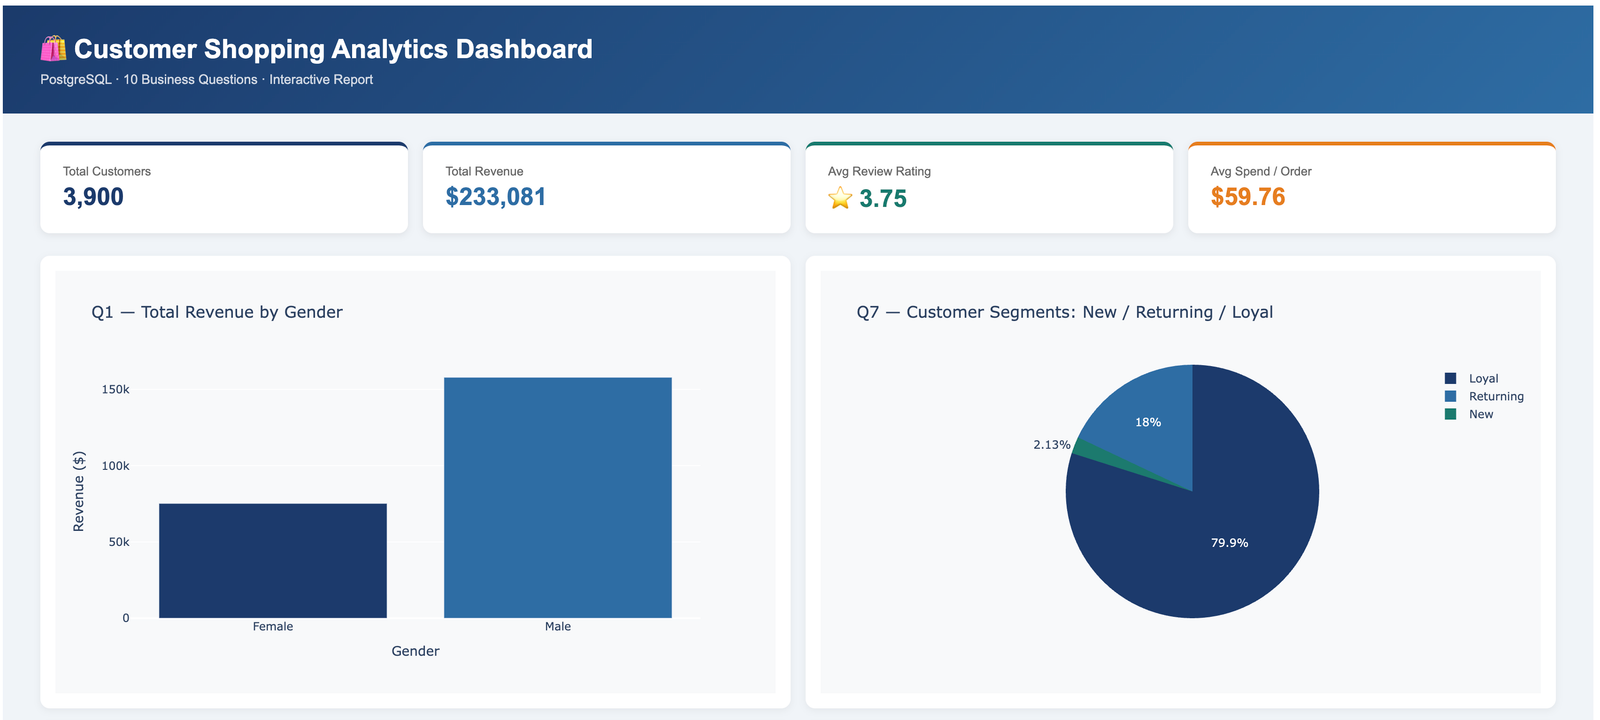Click the 3,900 customers value
This screenshot has height=720, width=1600.
tap(93, 197)
